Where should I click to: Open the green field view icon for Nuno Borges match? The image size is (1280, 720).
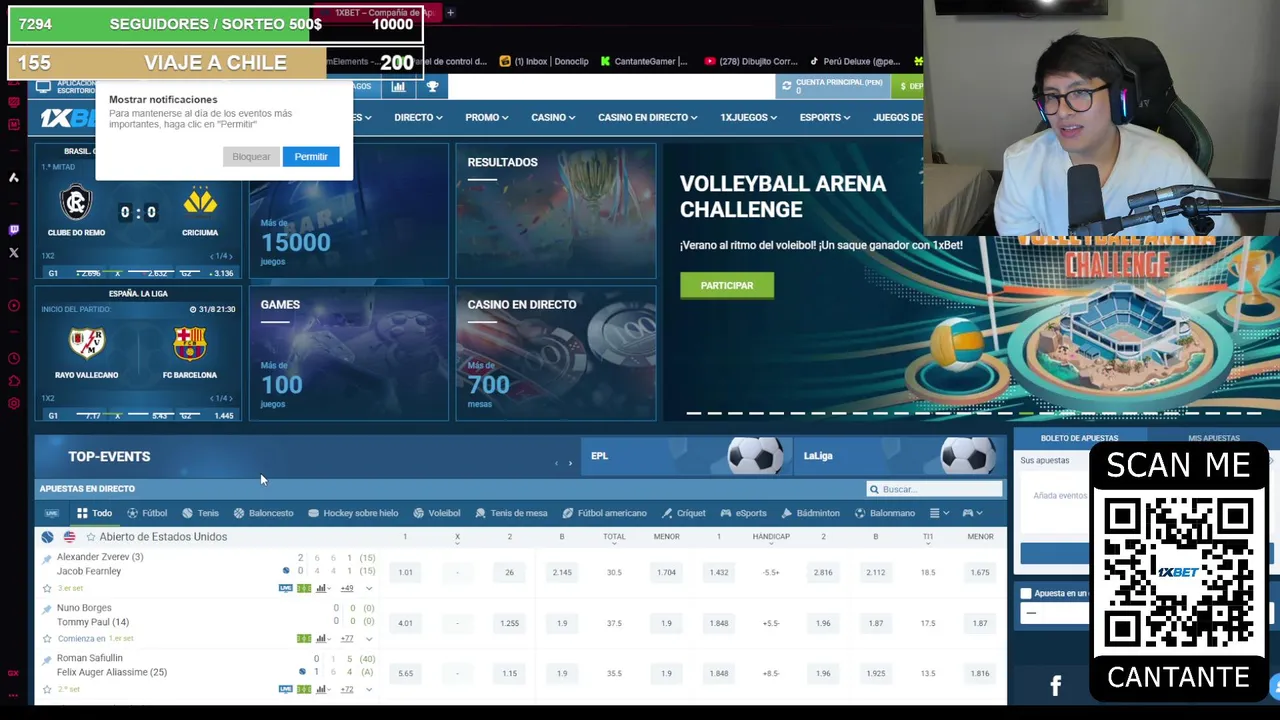point(304,638)
